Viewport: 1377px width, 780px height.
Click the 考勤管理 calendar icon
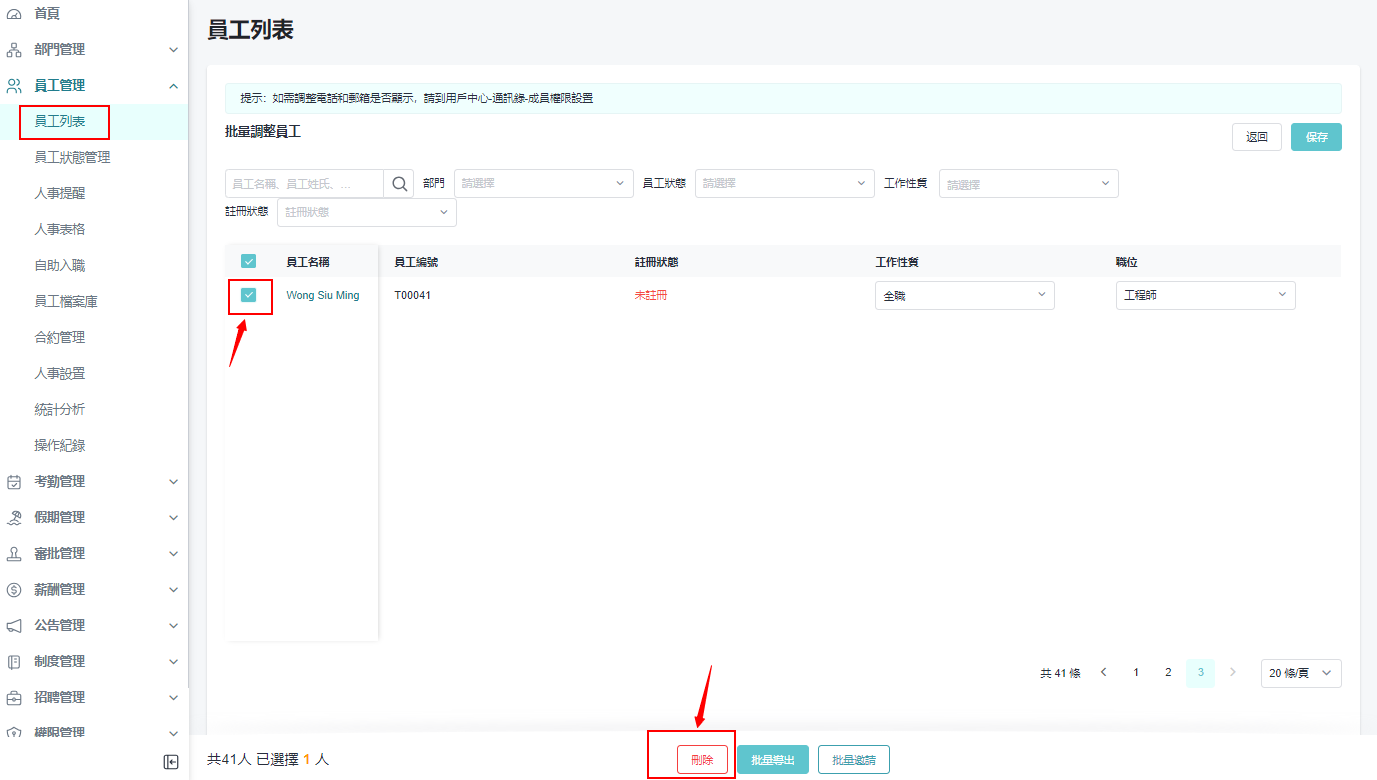pyautogui.click(x=14, y=482)
